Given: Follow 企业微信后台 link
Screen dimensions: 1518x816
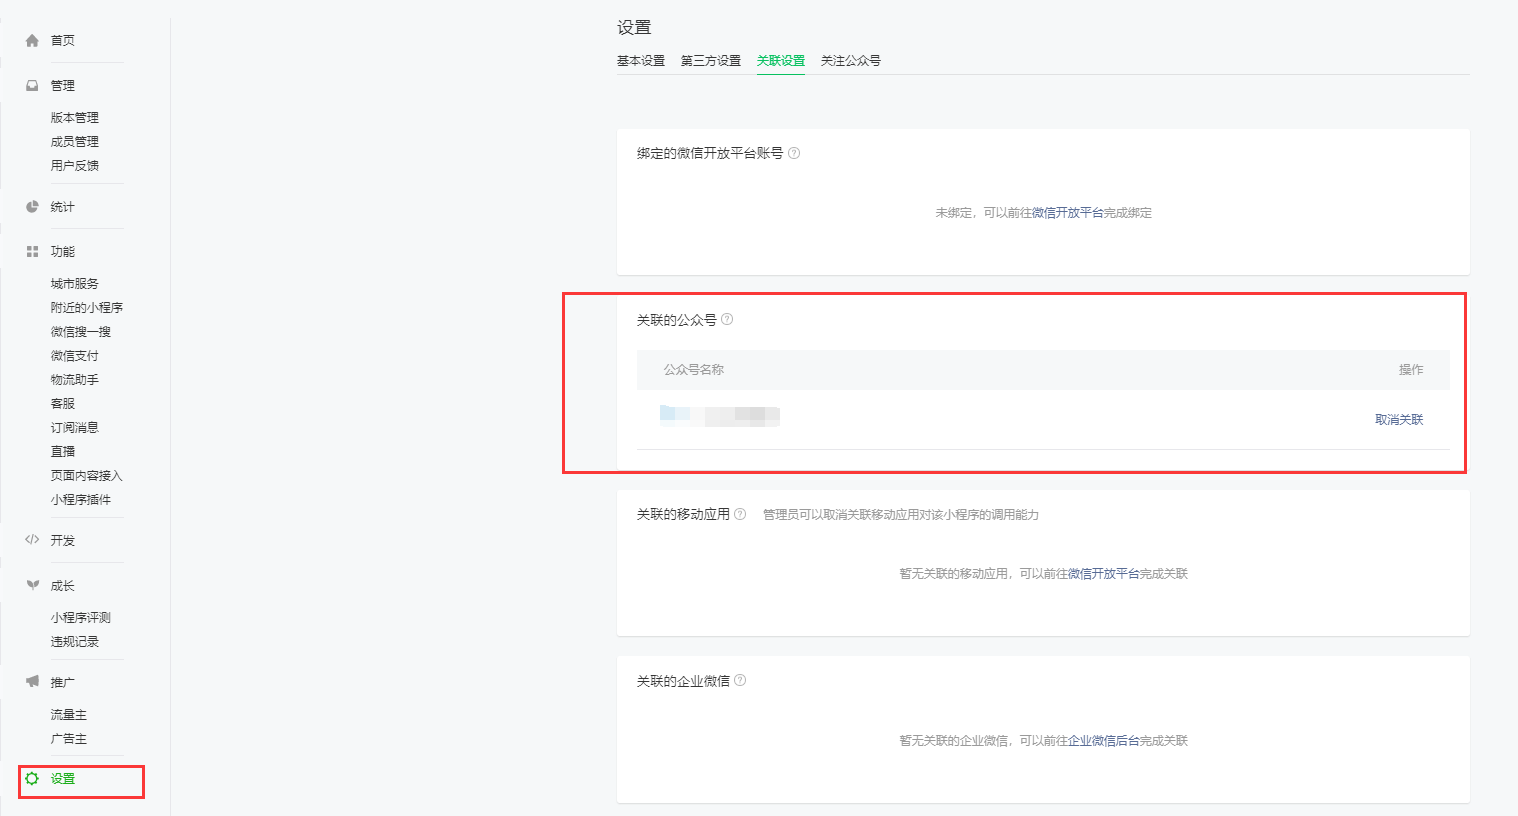Looking at the screenshot, I should (x=1104, y=740).
